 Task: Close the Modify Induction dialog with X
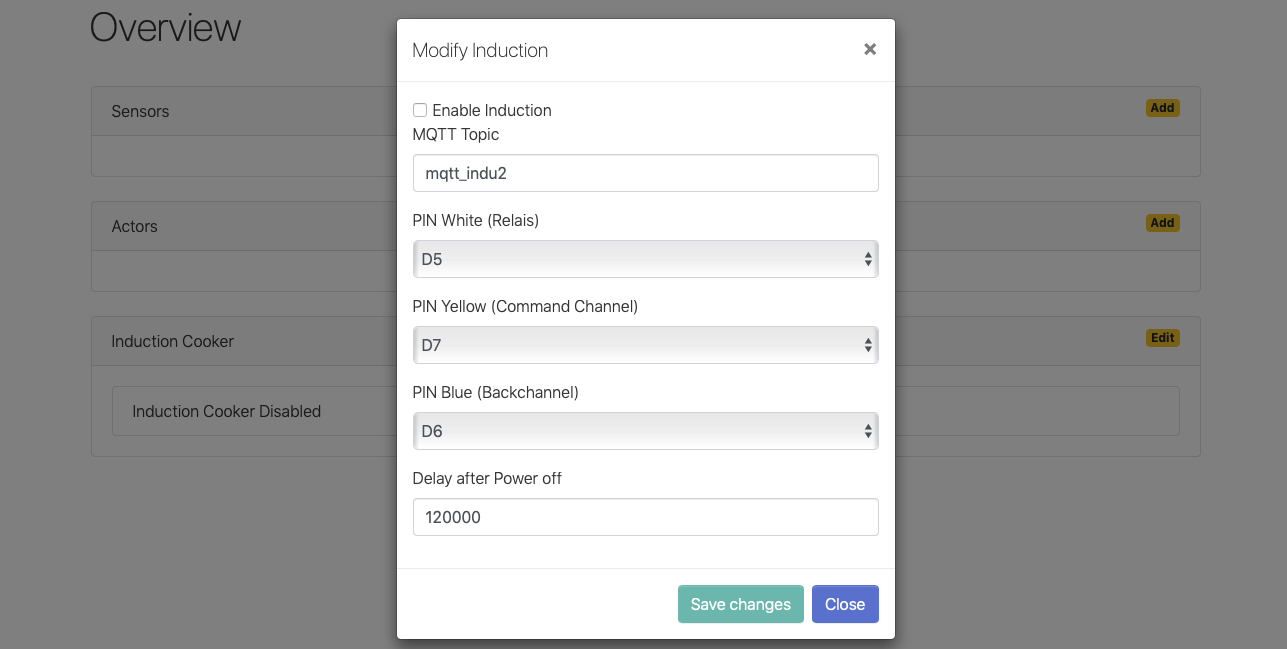point(869,49)
